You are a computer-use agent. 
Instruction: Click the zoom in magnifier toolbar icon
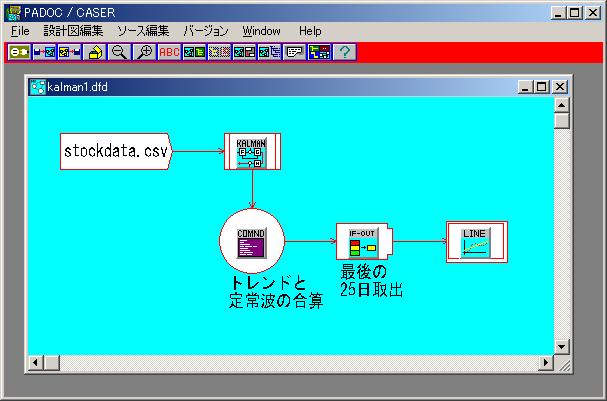(144, 51)
